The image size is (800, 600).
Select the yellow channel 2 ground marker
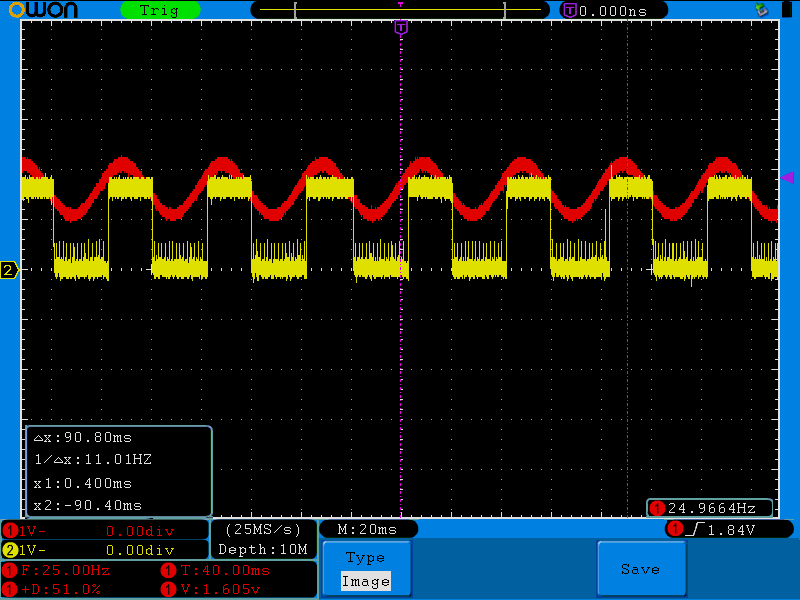click(x=9, y=270)
